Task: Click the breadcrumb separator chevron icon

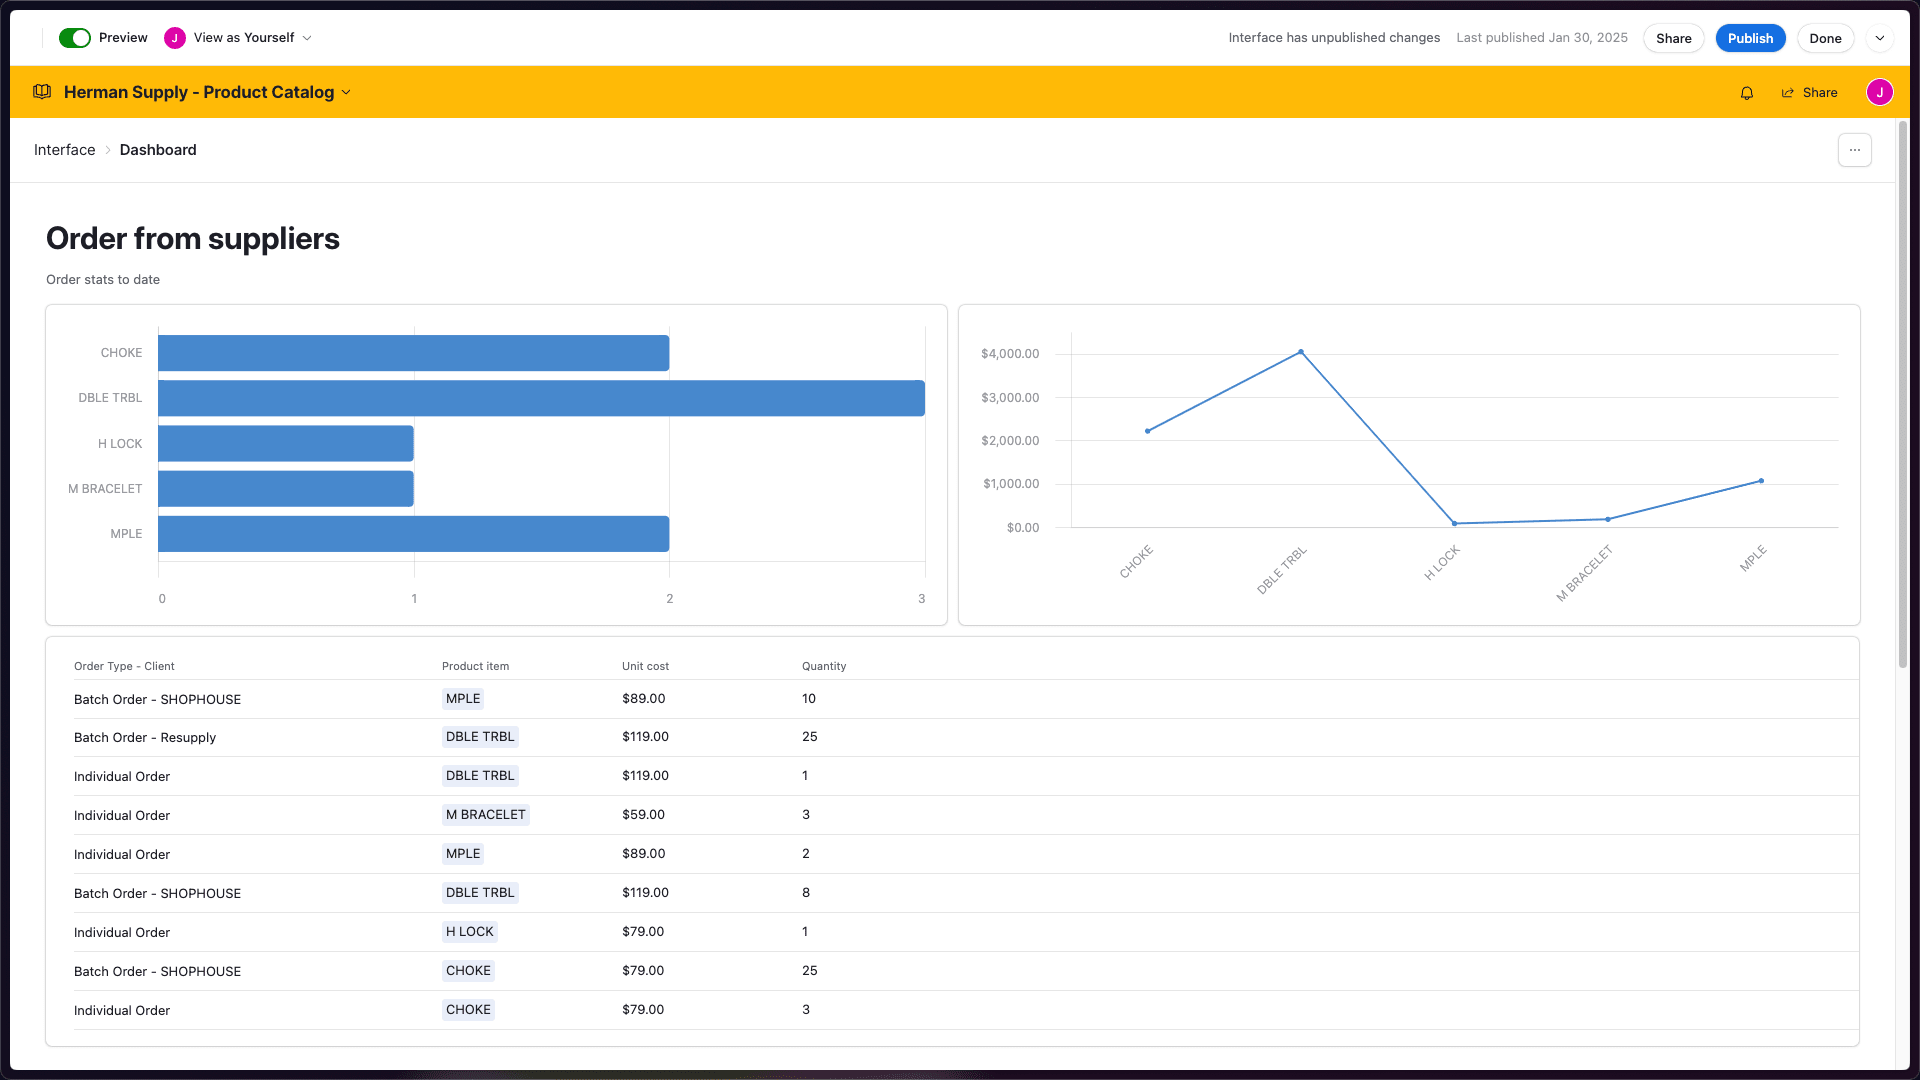Action: [x=108, y=150]
